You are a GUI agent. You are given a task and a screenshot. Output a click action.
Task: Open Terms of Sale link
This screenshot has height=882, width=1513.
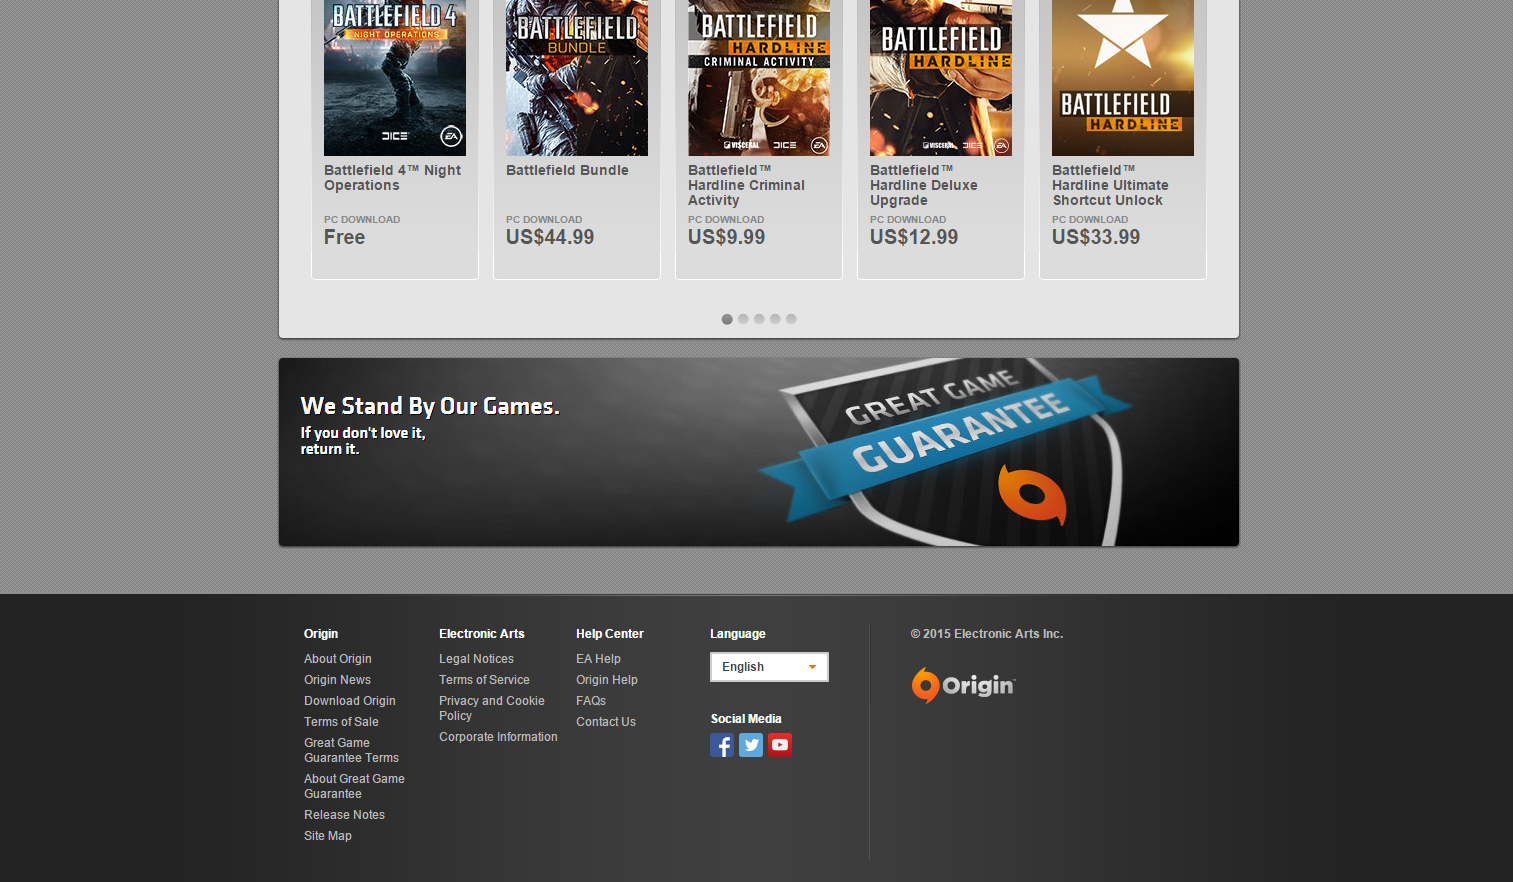(341, 722)
